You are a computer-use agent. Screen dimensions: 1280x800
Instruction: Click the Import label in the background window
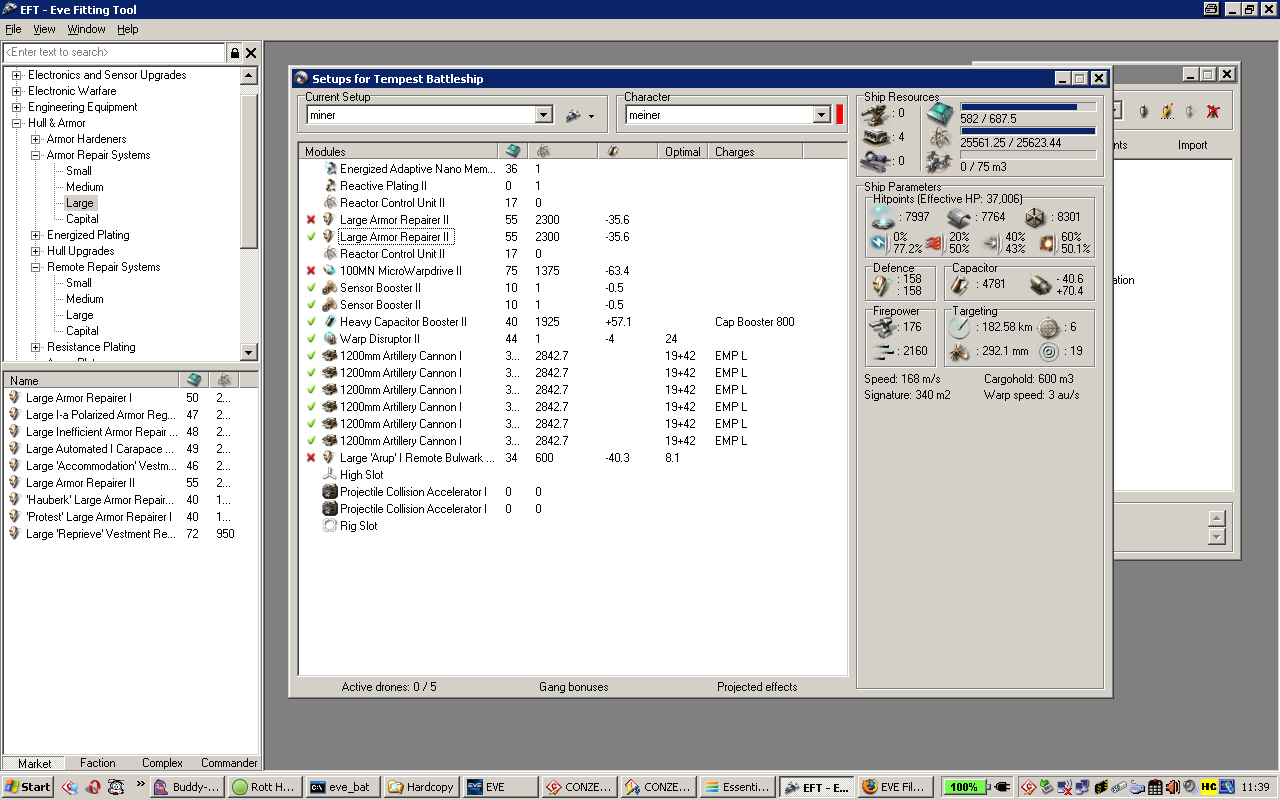[1192, 145]
